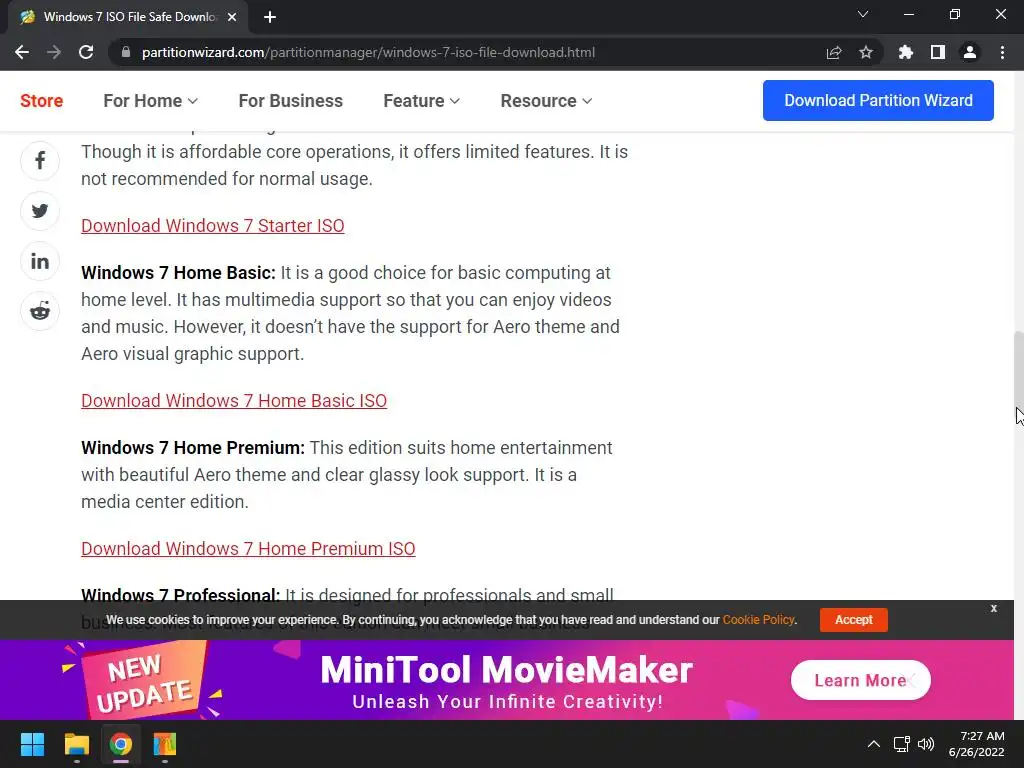Expand Feature dropdown menu

click(x=421, y=101)
